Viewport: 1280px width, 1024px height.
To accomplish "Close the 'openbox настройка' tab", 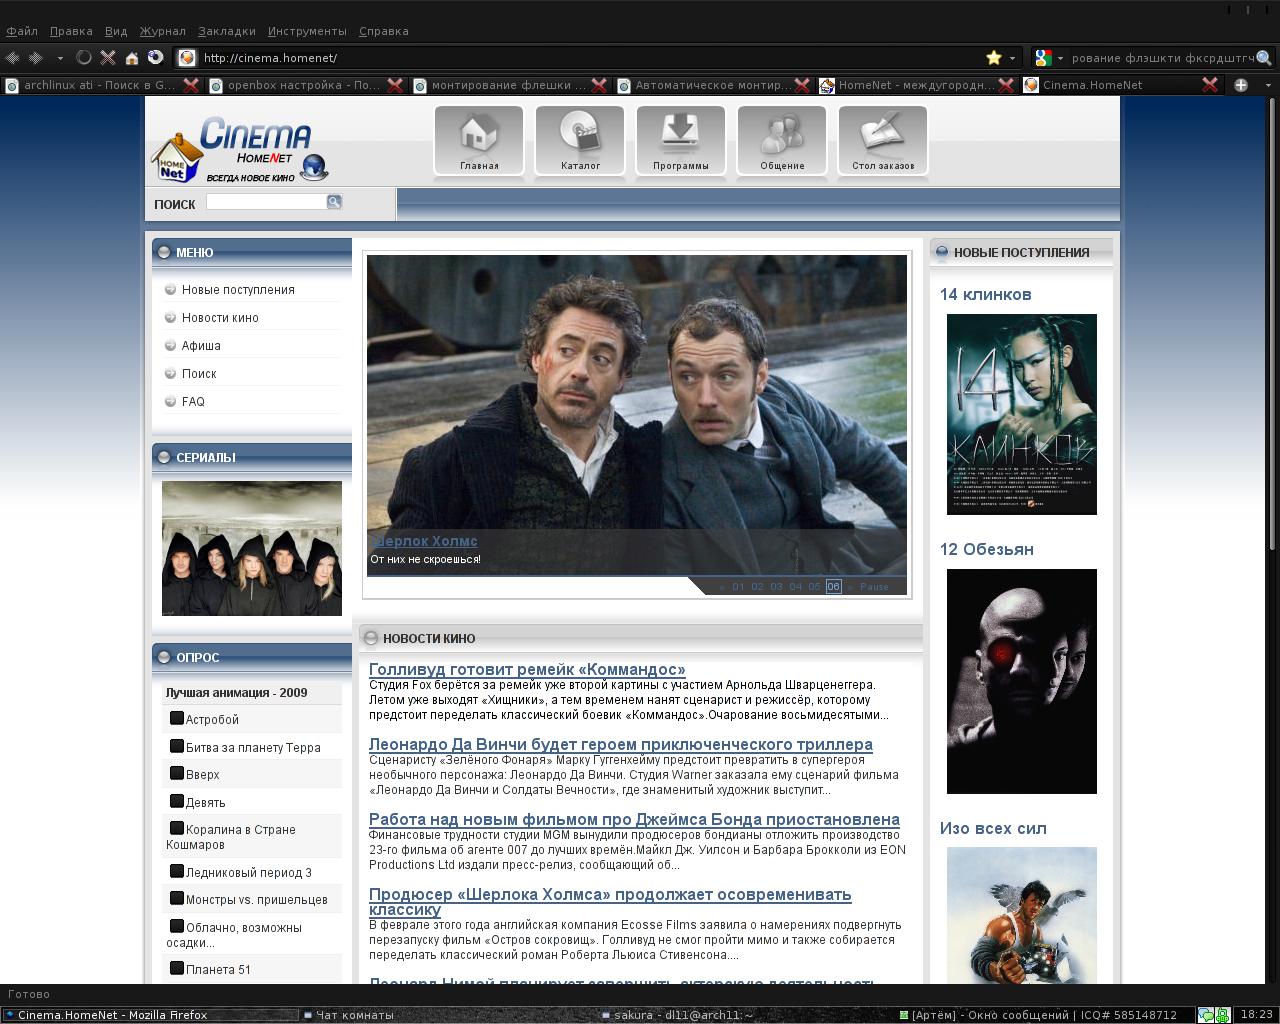I will tap(395, 85).
